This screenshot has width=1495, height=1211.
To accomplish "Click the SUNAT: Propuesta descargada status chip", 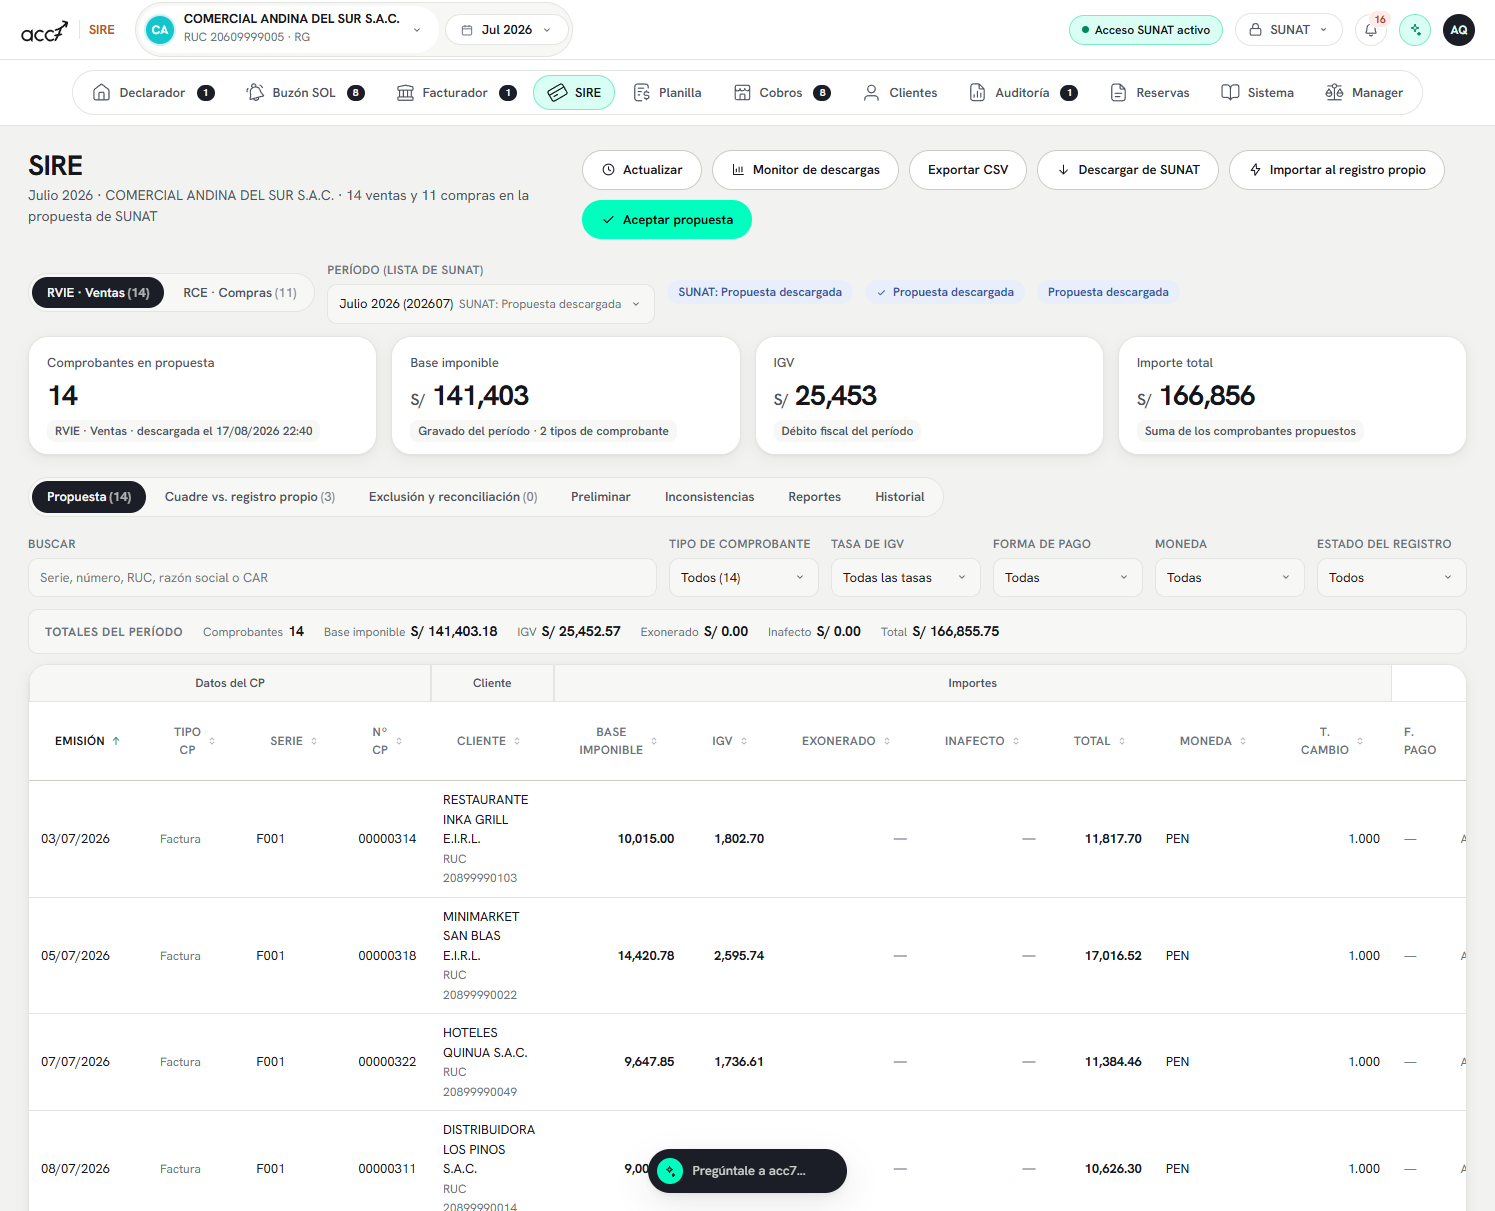I will (x=760, y=292).
